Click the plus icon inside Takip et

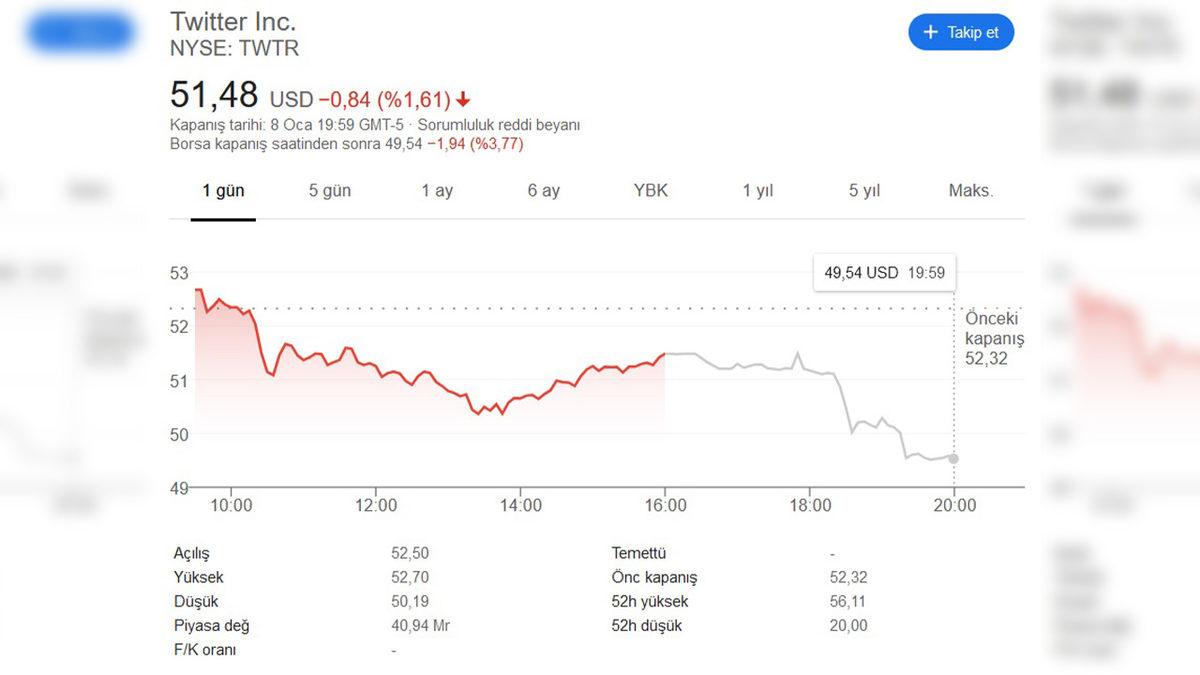pyautogui.click(x=930, y=32)
